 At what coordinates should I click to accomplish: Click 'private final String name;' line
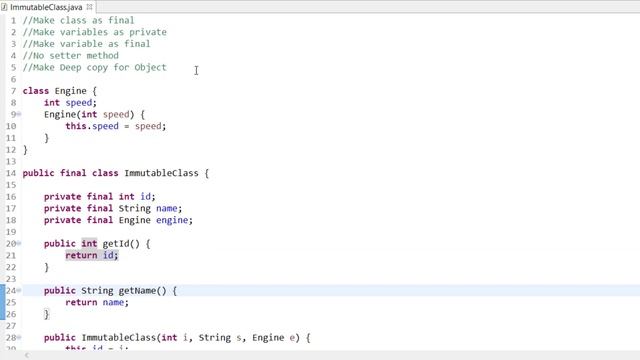pos(113,209)
